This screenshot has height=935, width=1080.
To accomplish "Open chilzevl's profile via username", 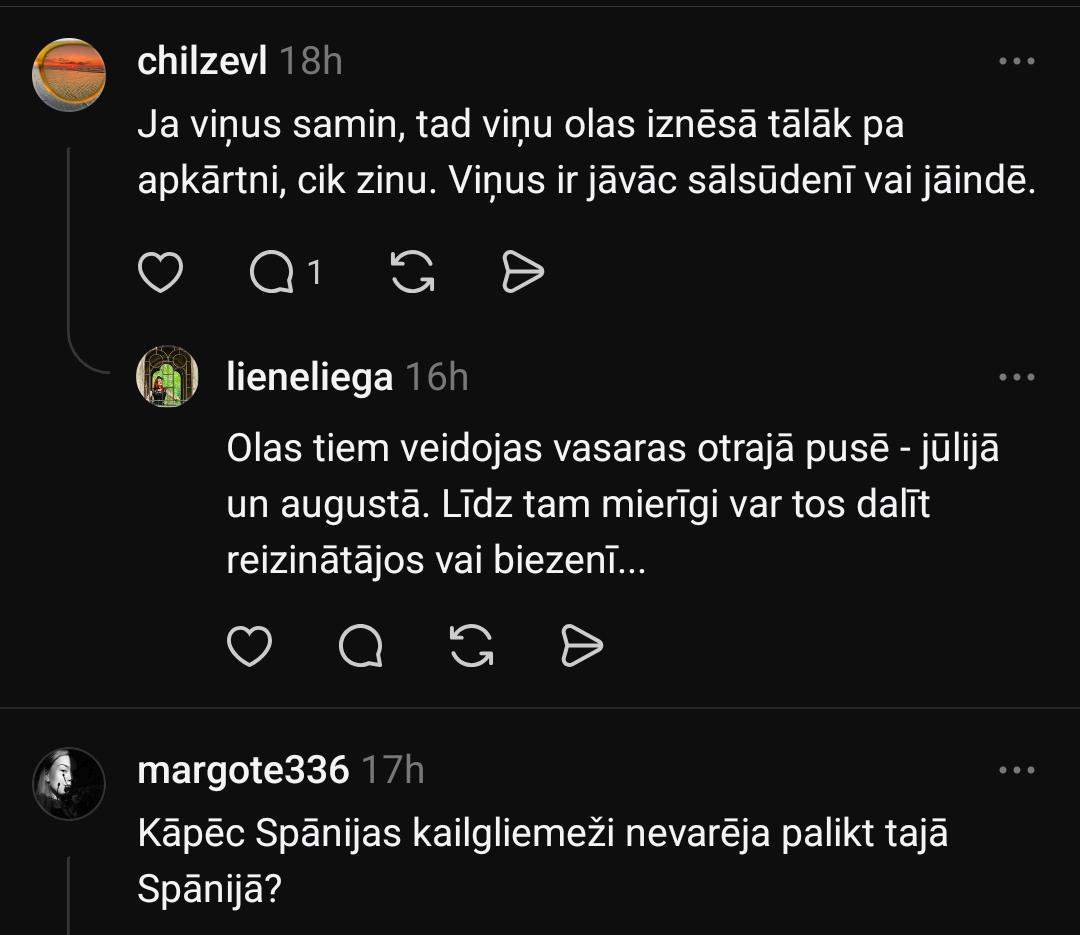I will [202, 61].
